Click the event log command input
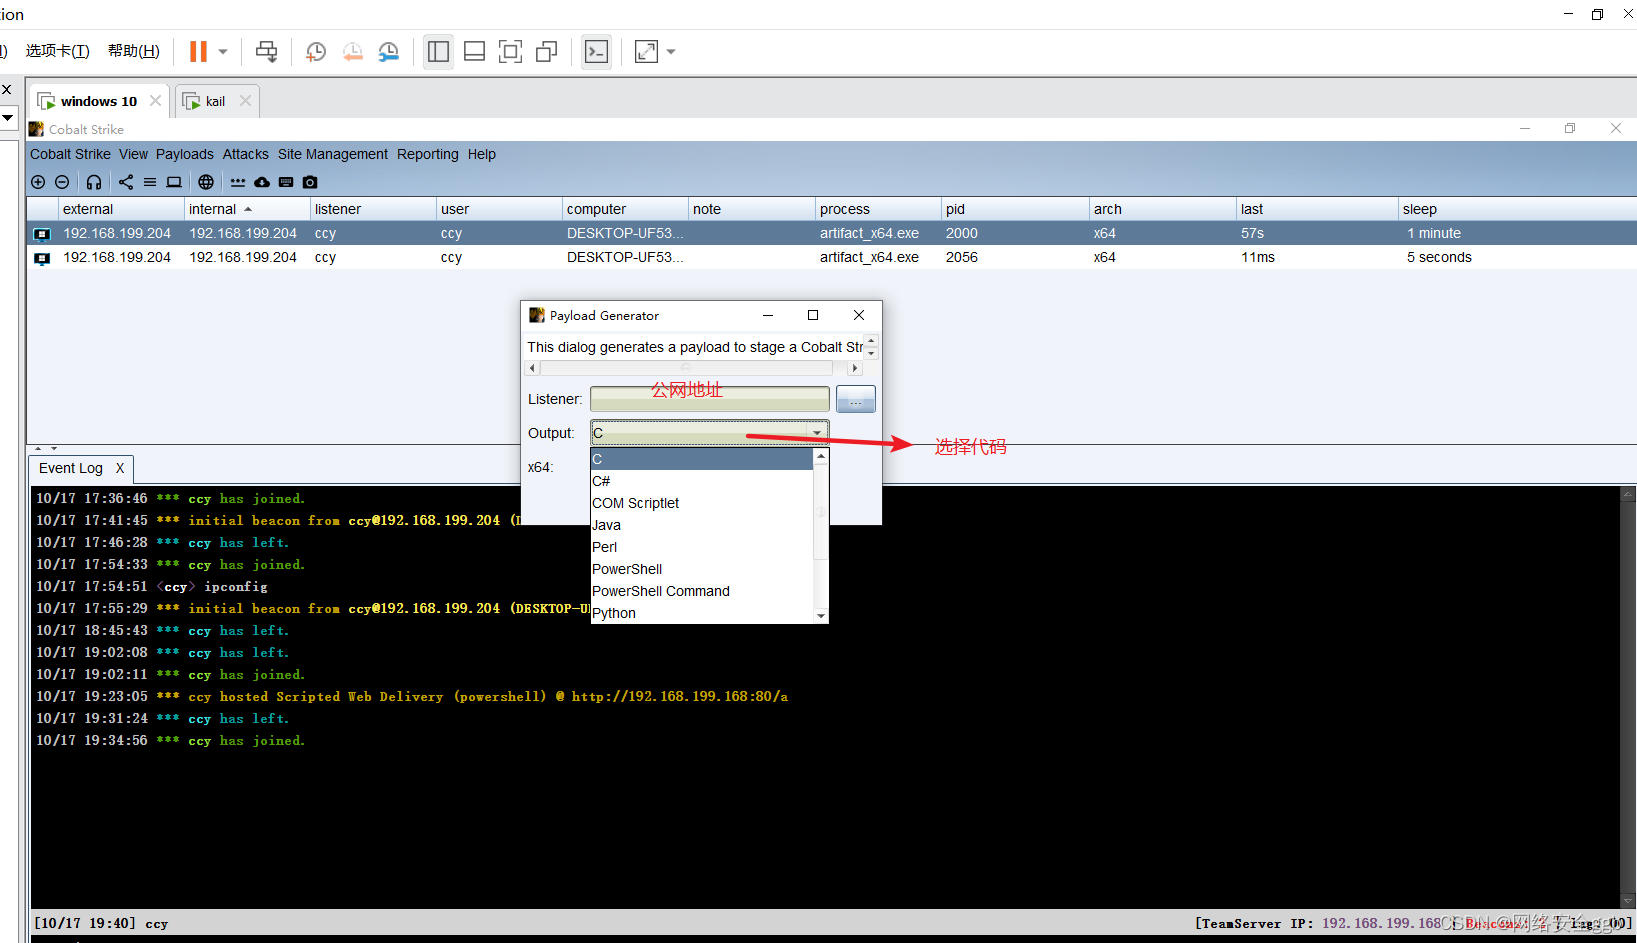This screenshot has height=943, width=1637. [832, 939]
